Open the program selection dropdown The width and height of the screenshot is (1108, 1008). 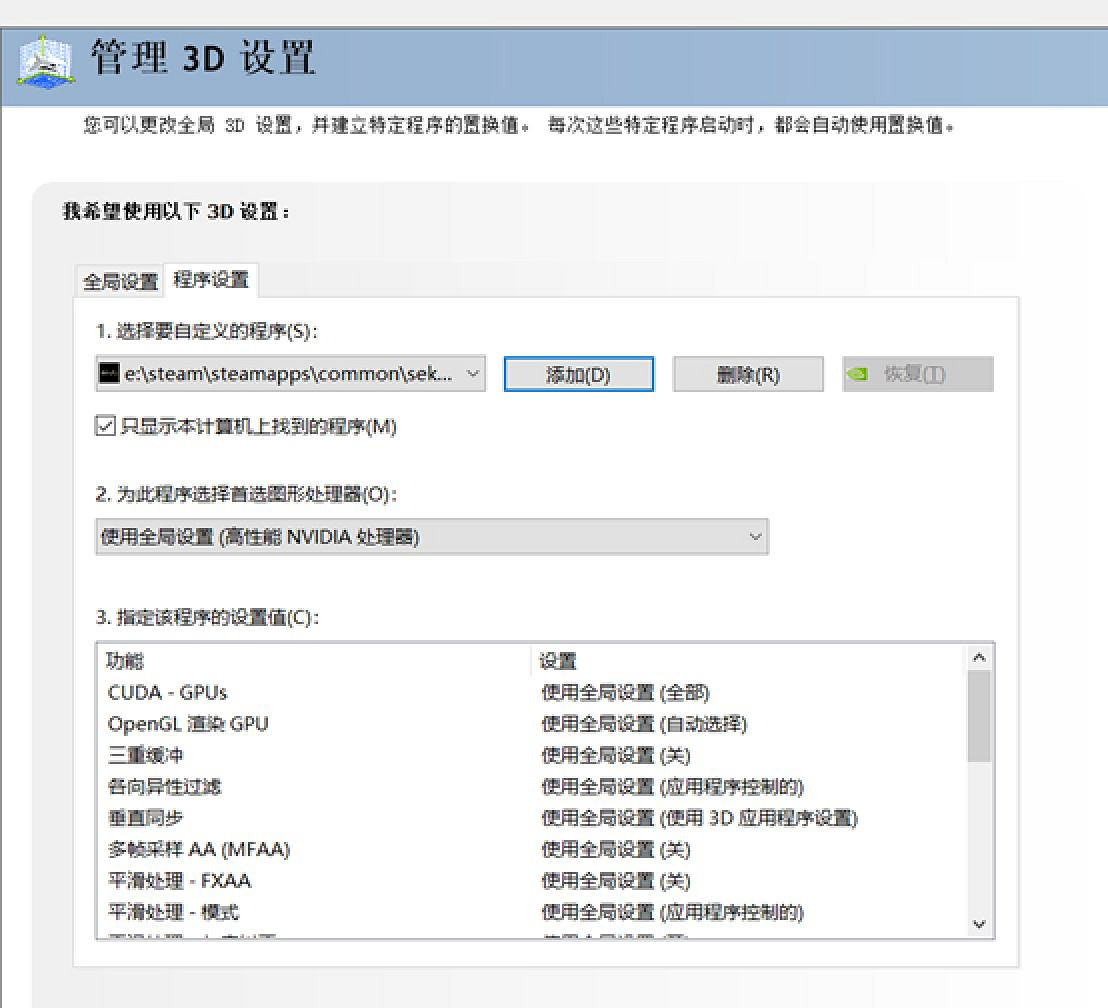point(474,373)
